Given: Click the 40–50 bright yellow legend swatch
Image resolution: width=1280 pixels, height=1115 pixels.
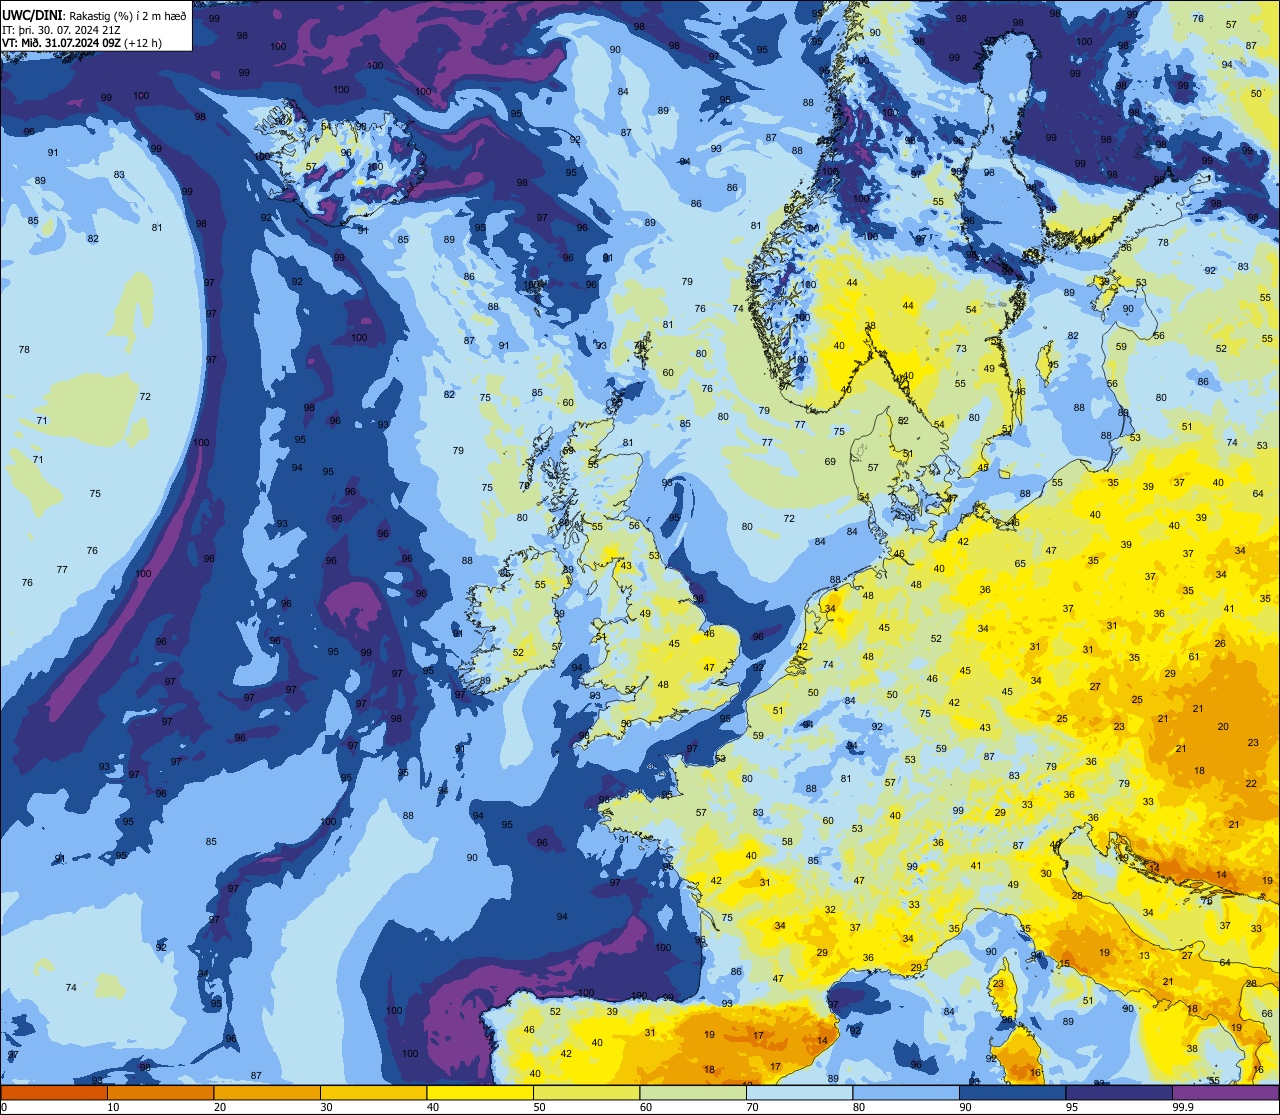Looking at the screenshot, I should [x=480, y=1092].
